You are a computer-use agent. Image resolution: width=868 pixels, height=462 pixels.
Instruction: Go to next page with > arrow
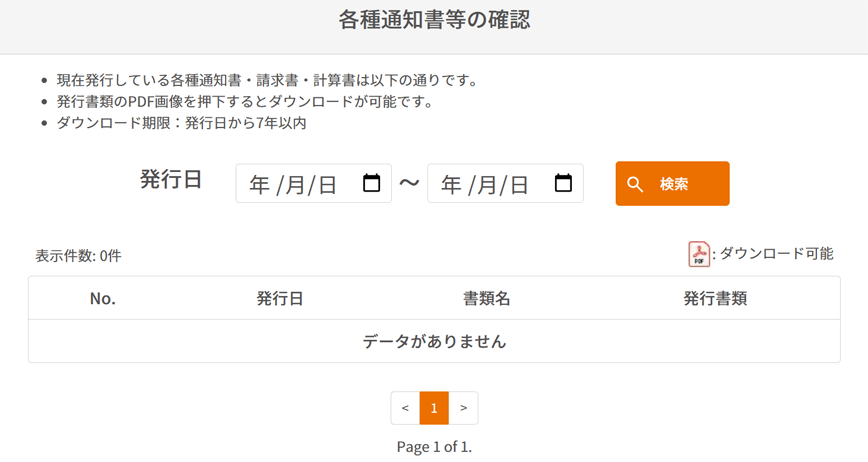click(x=463, y=408)
